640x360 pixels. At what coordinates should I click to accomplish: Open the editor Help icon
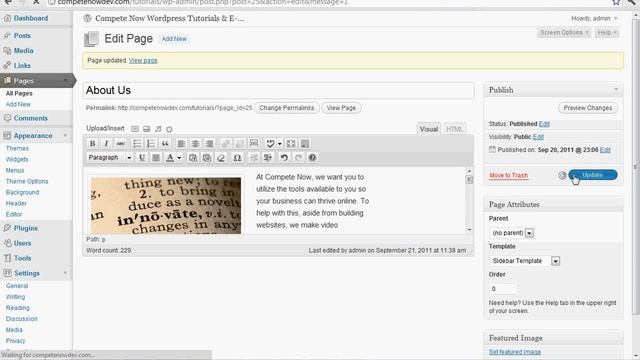(312, 158)
